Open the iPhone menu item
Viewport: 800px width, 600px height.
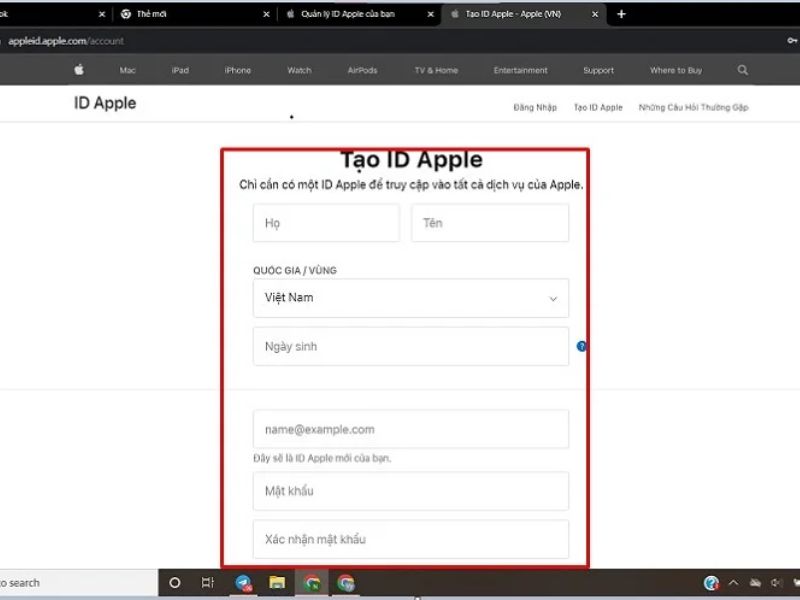click(238, 70)
